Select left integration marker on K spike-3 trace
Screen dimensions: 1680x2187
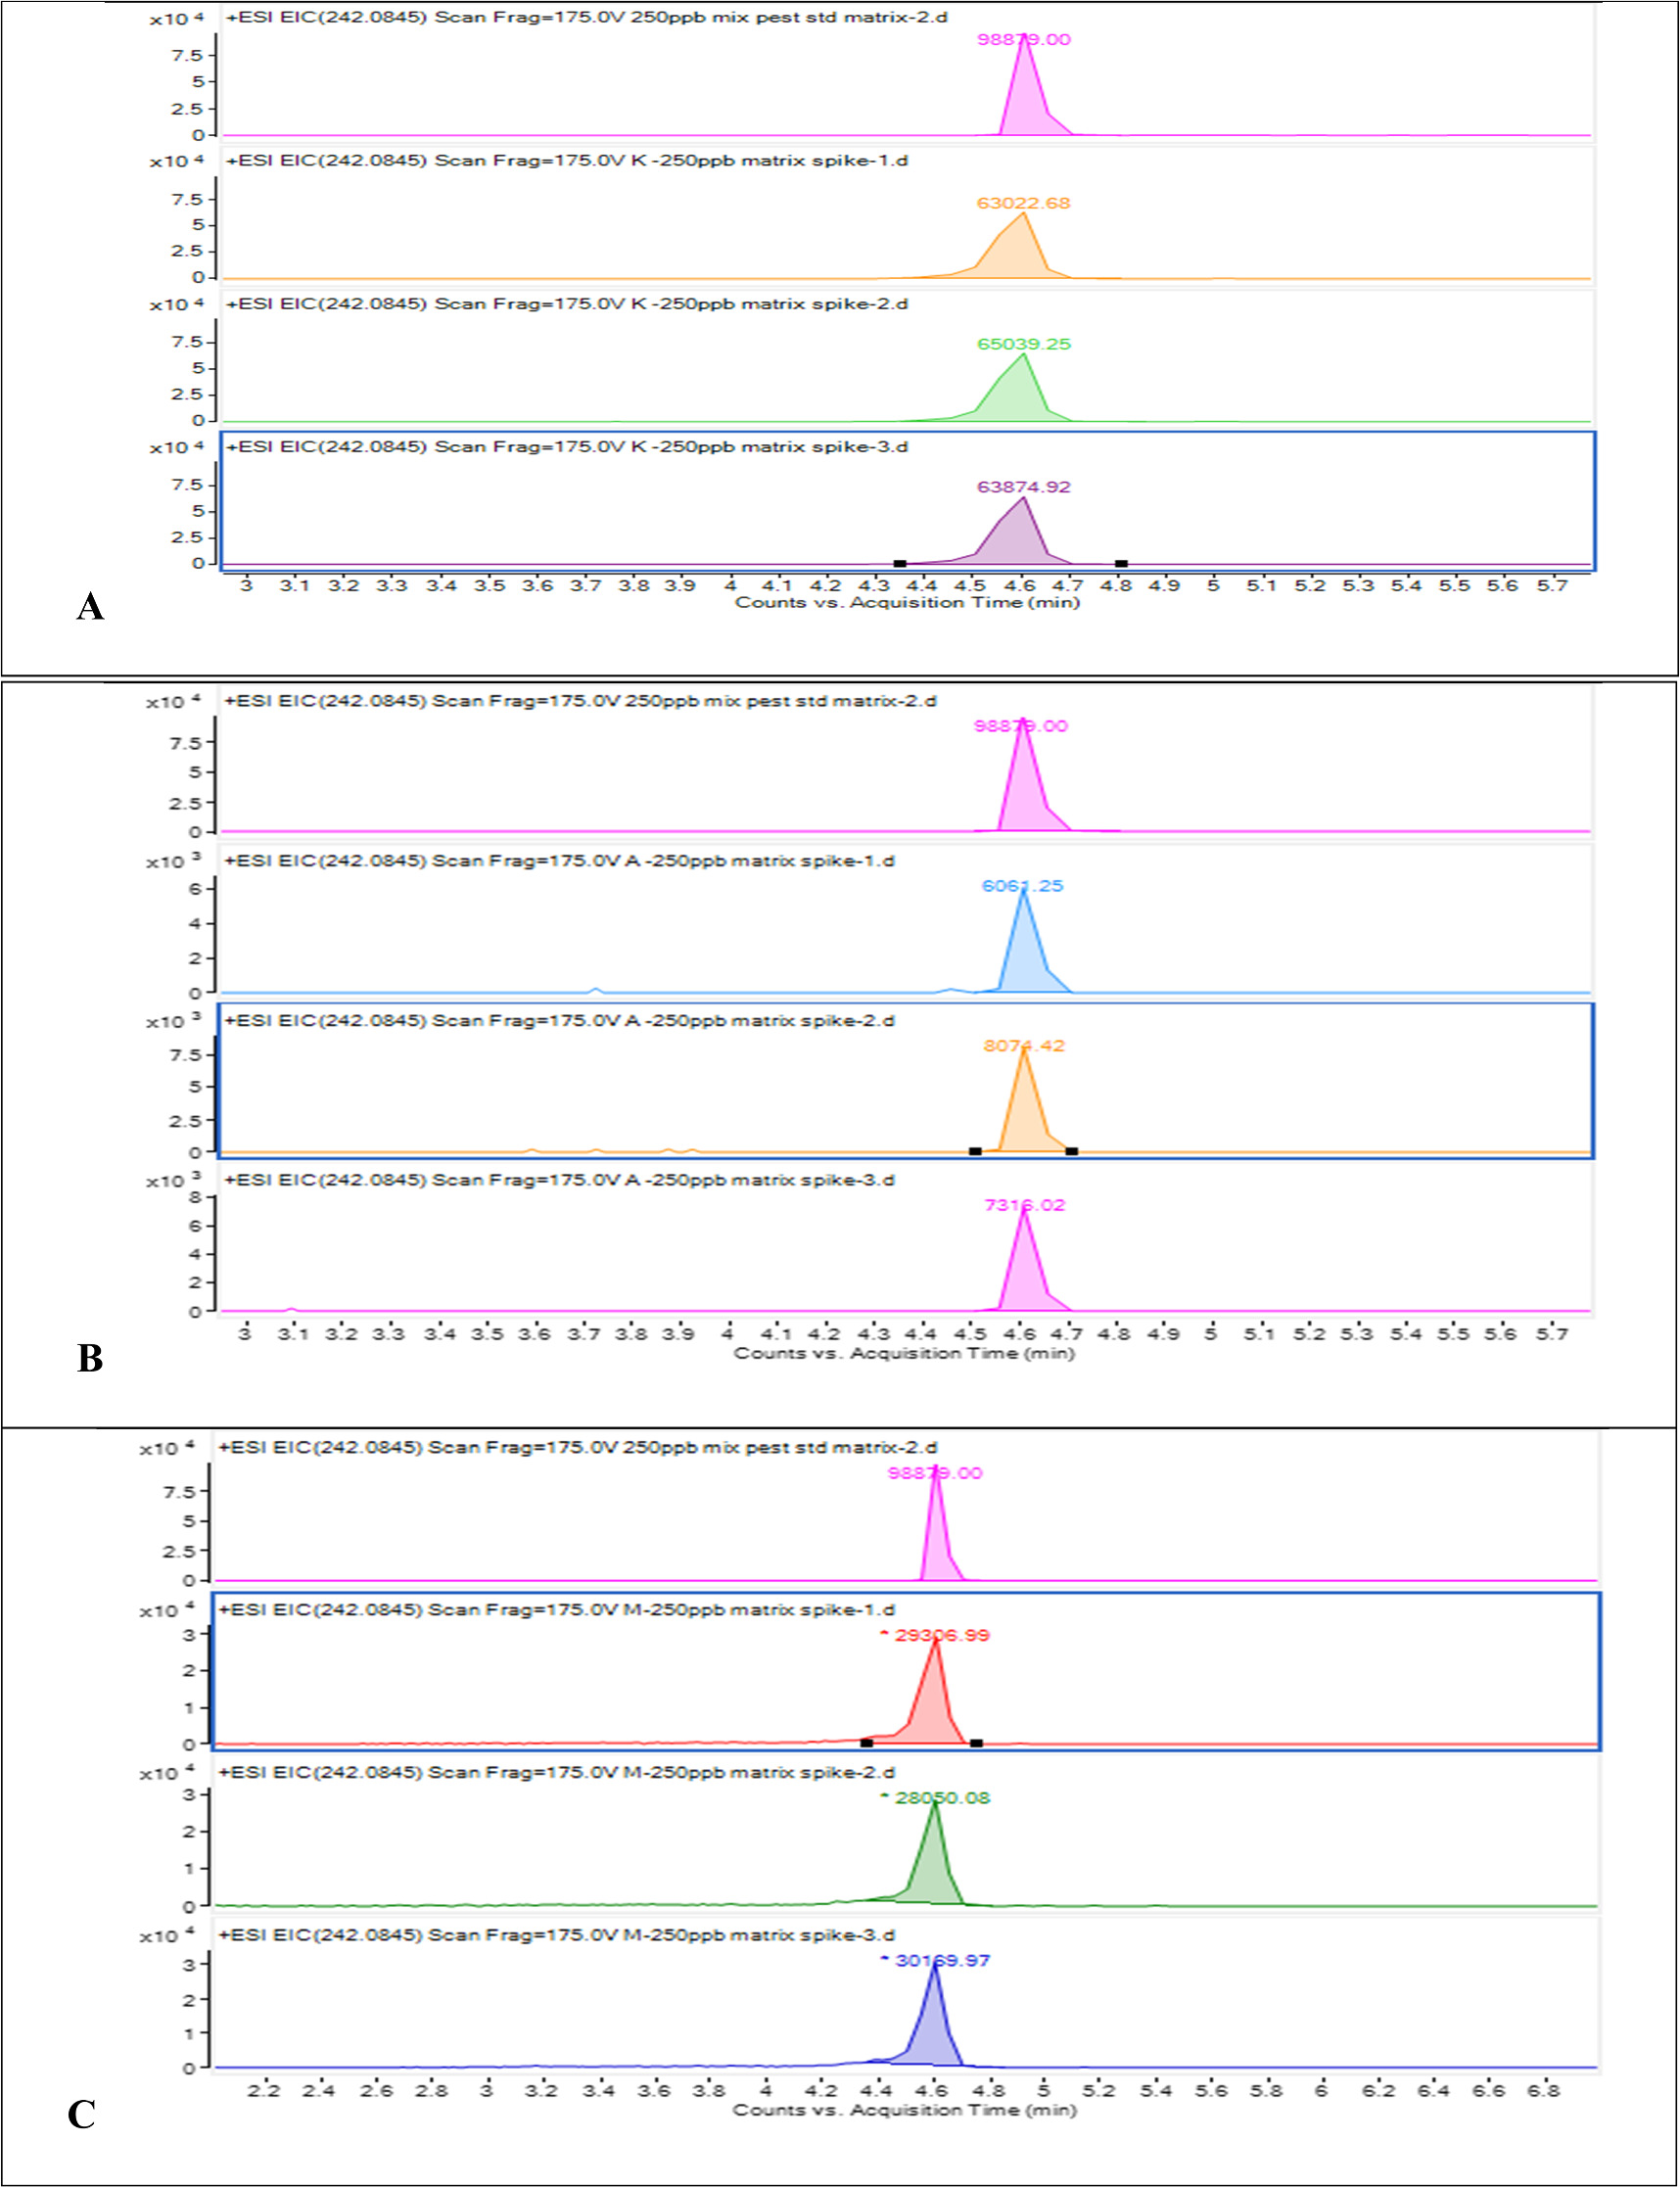point(898,562)
